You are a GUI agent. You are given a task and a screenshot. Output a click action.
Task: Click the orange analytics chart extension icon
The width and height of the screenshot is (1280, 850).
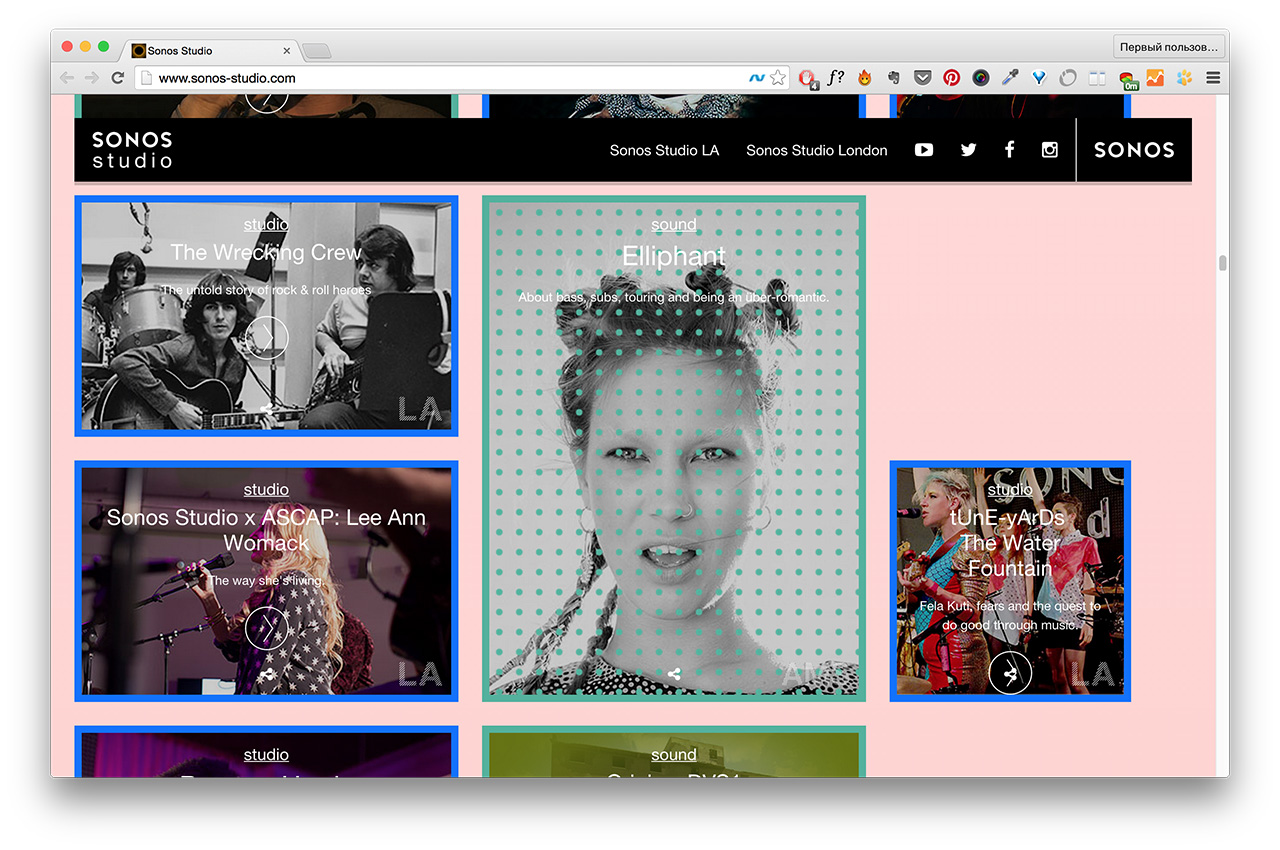(1156, 78)
